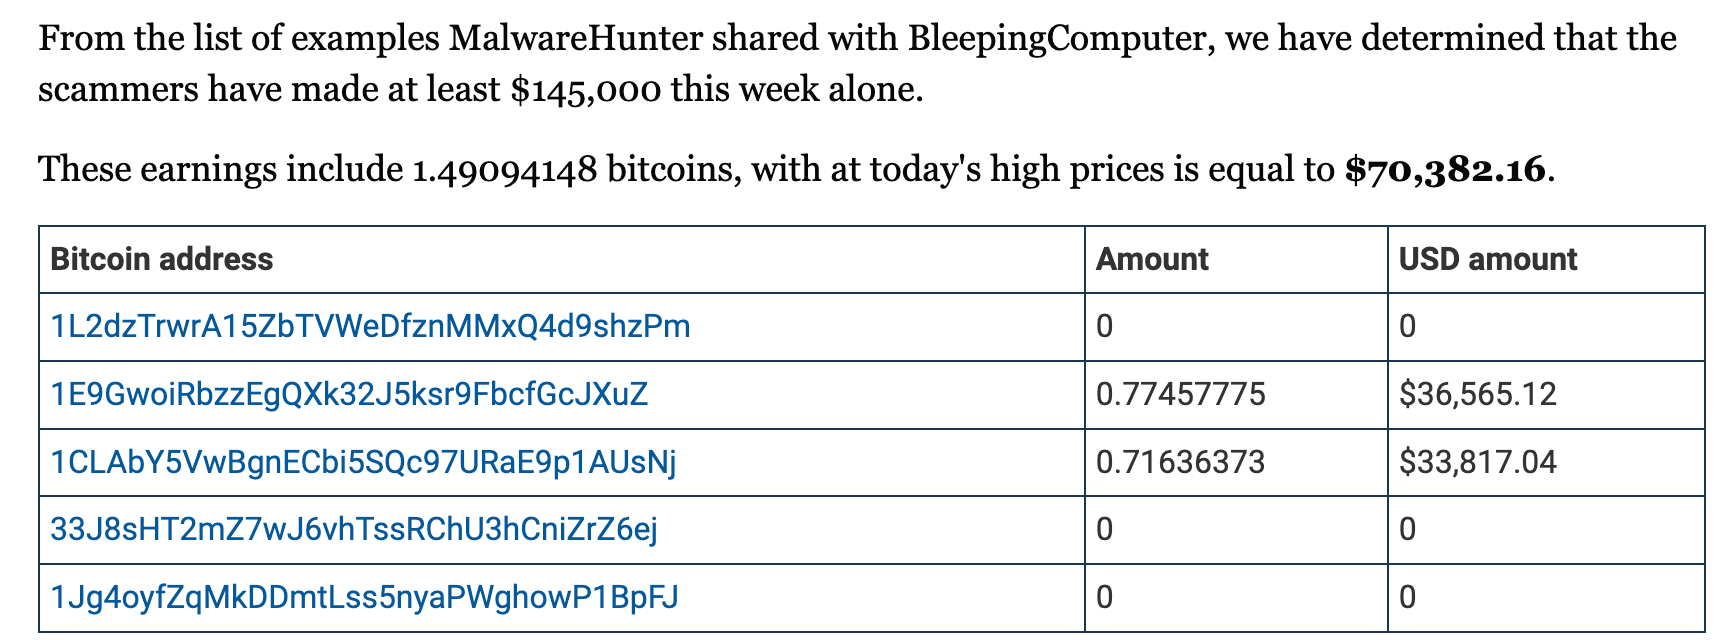The height and width of the screenshot is (640, 1718).
Task: Open the 1Jg4oyfZqMkDDmtLss5nyaPWghowP1BpFJ address link
Action: click(364, 597)
